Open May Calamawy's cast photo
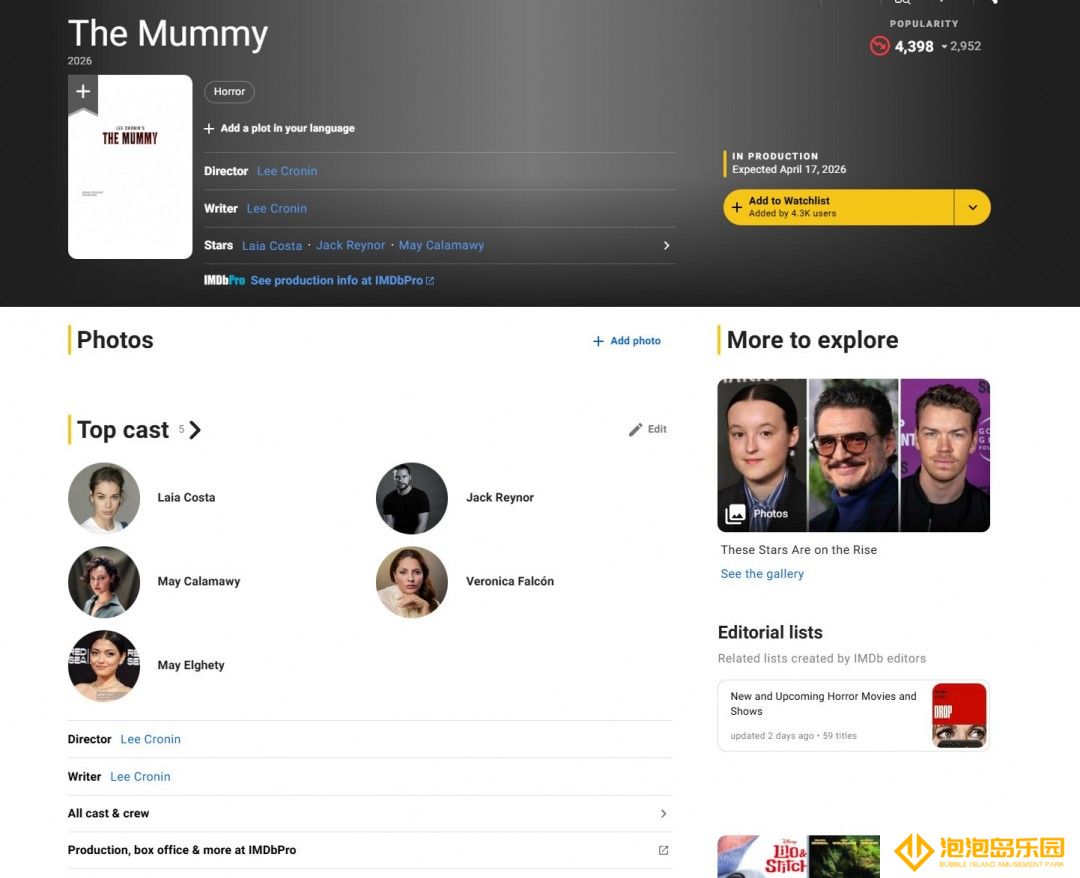 coord(104,582)
